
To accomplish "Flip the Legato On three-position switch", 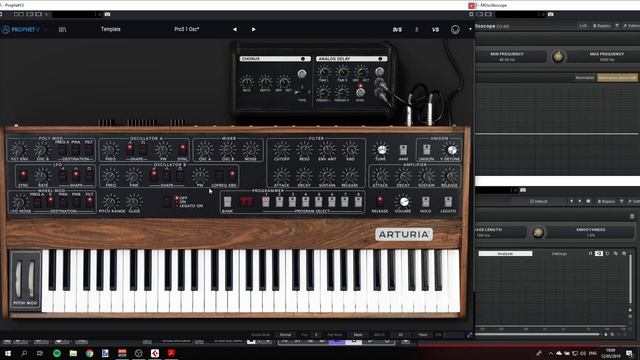I will (167, 202).
